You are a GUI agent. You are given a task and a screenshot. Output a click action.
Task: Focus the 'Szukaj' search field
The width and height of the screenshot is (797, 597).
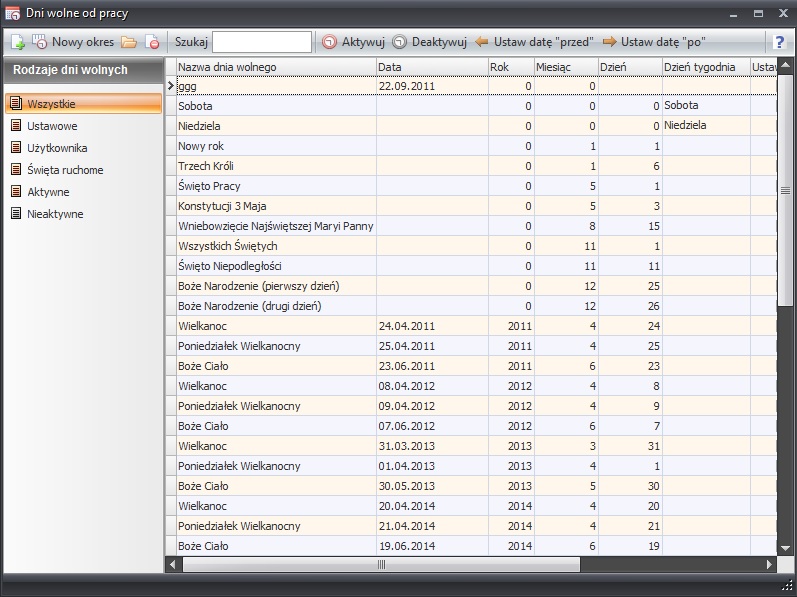click(261, 42)
